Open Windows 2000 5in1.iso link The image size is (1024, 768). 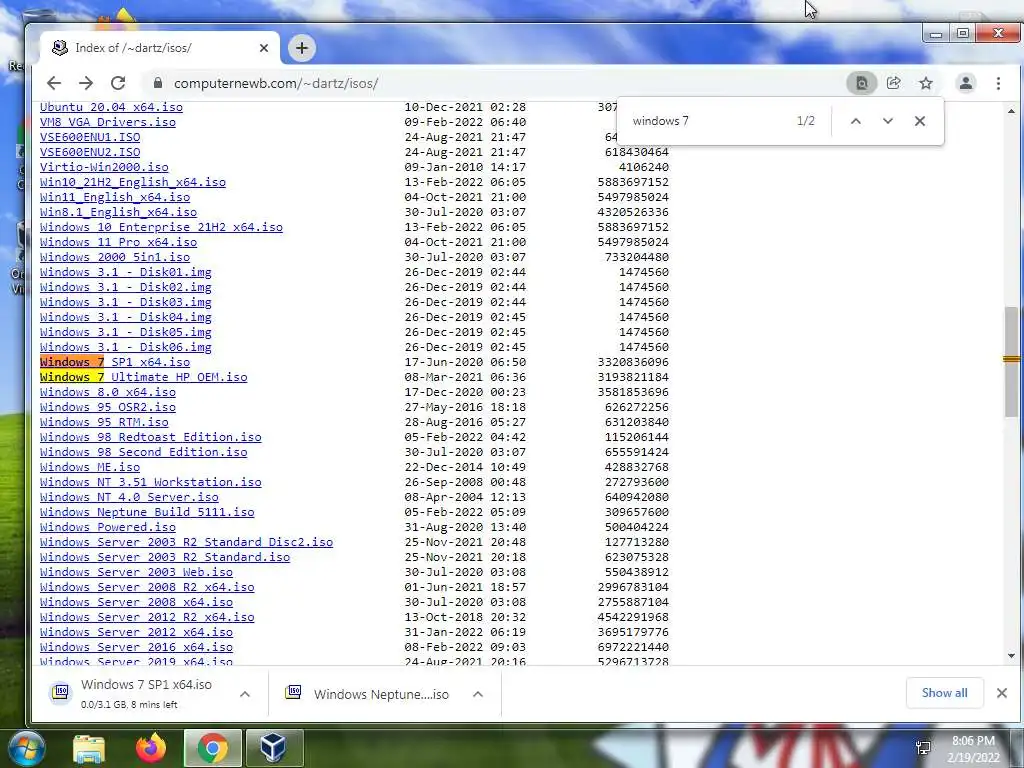115,257
